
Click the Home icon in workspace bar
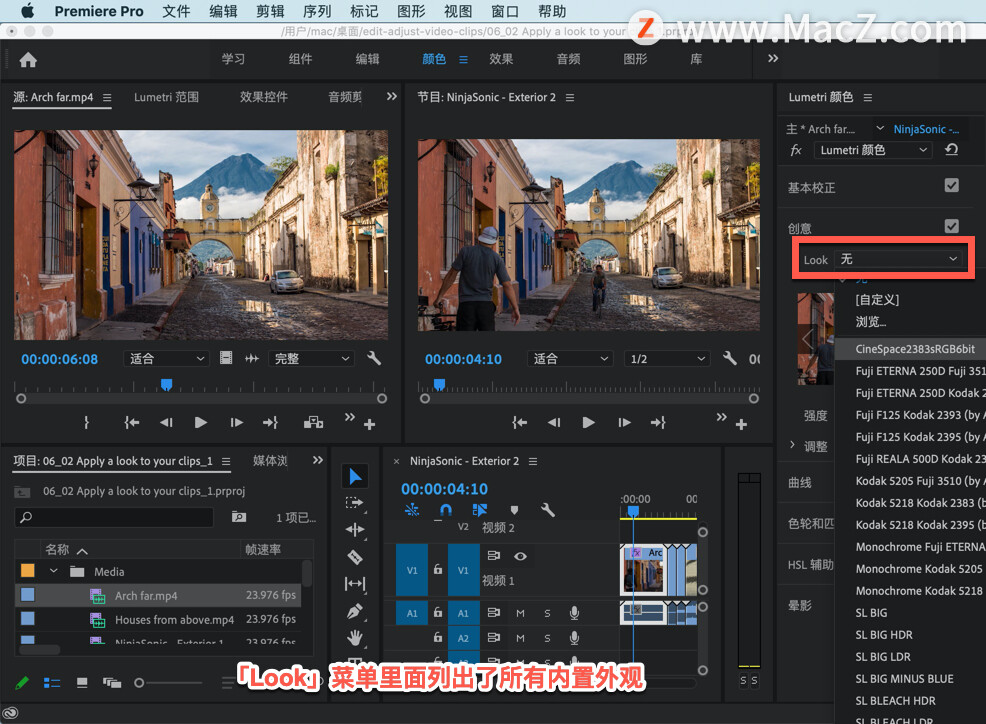[28, 60]
